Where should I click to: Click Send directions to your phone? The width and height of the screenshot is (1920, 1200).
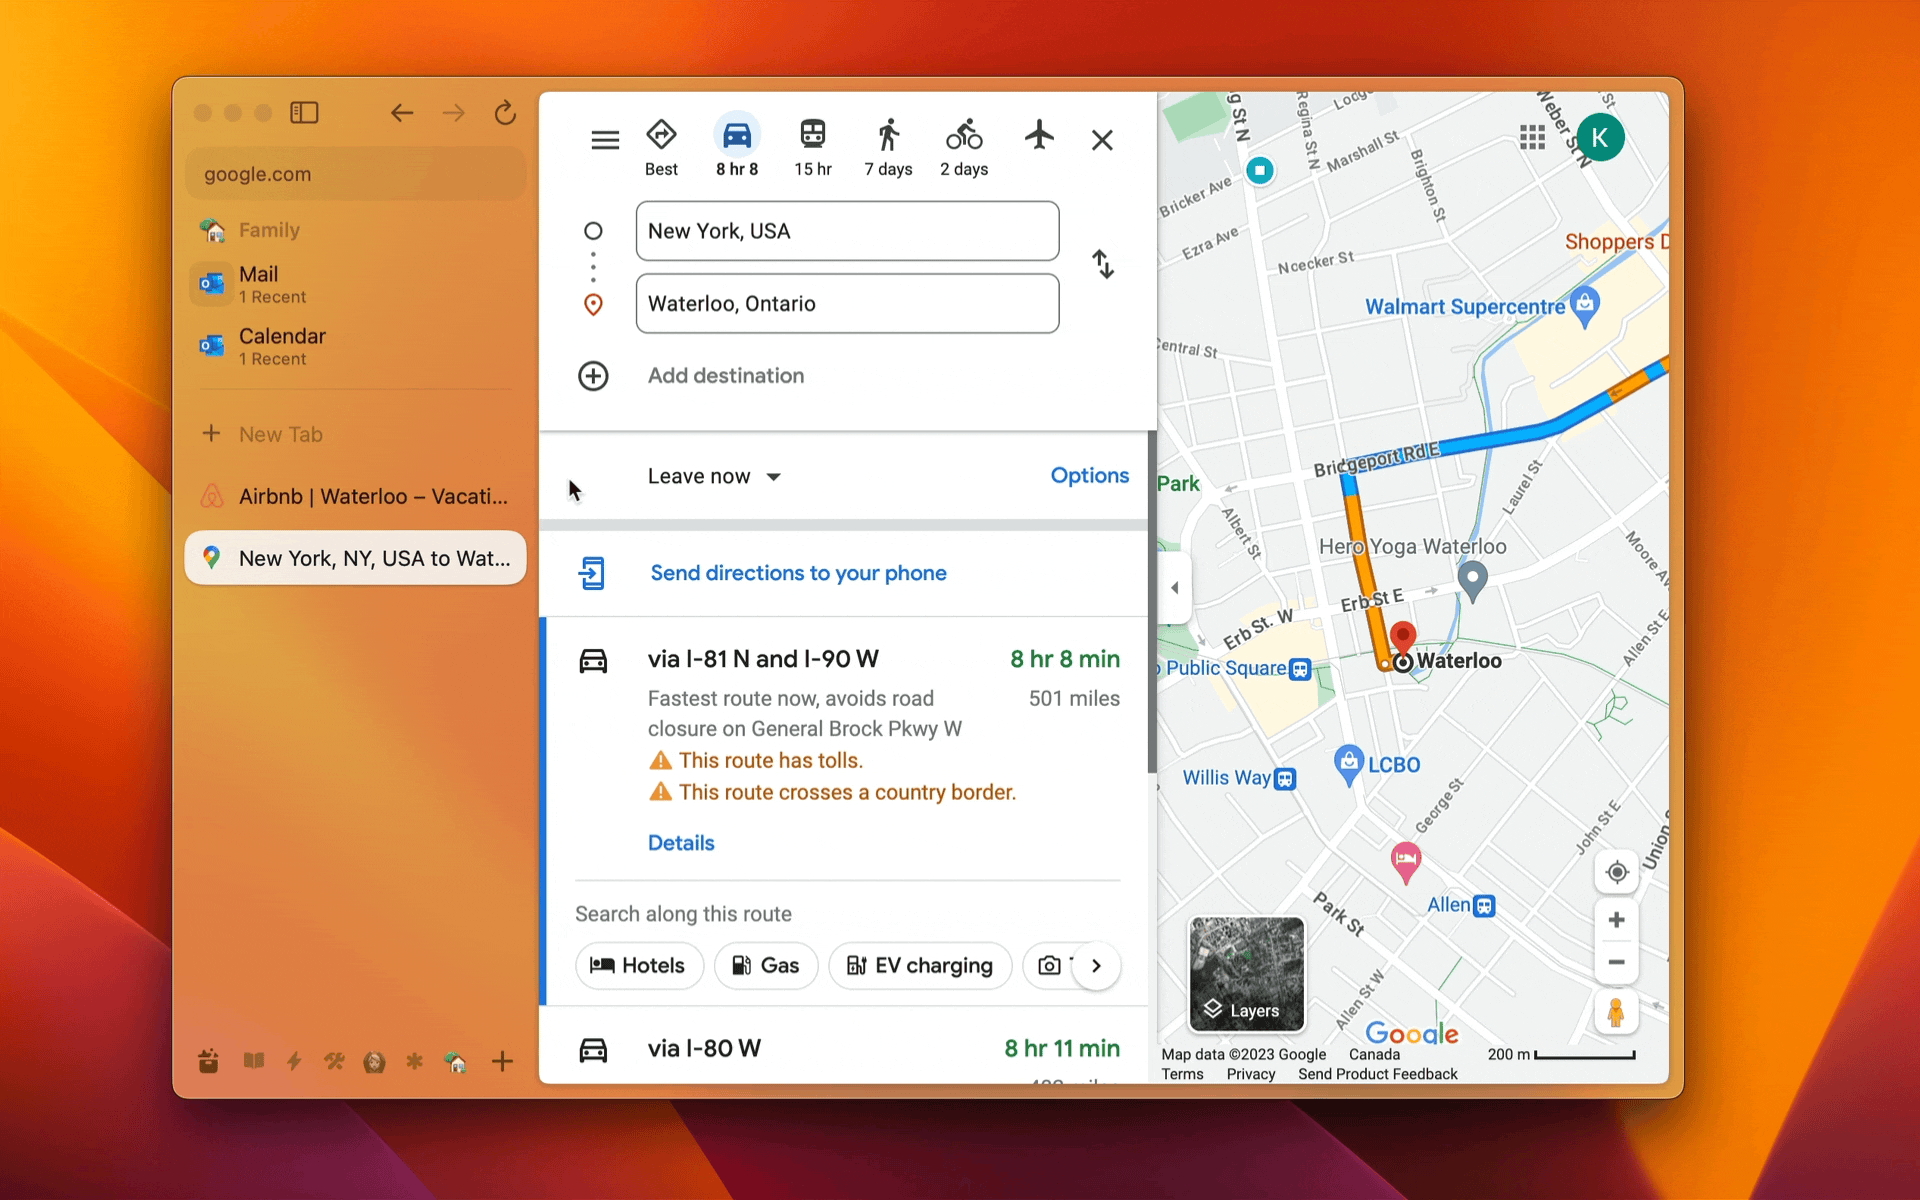(x=797, y=573)
